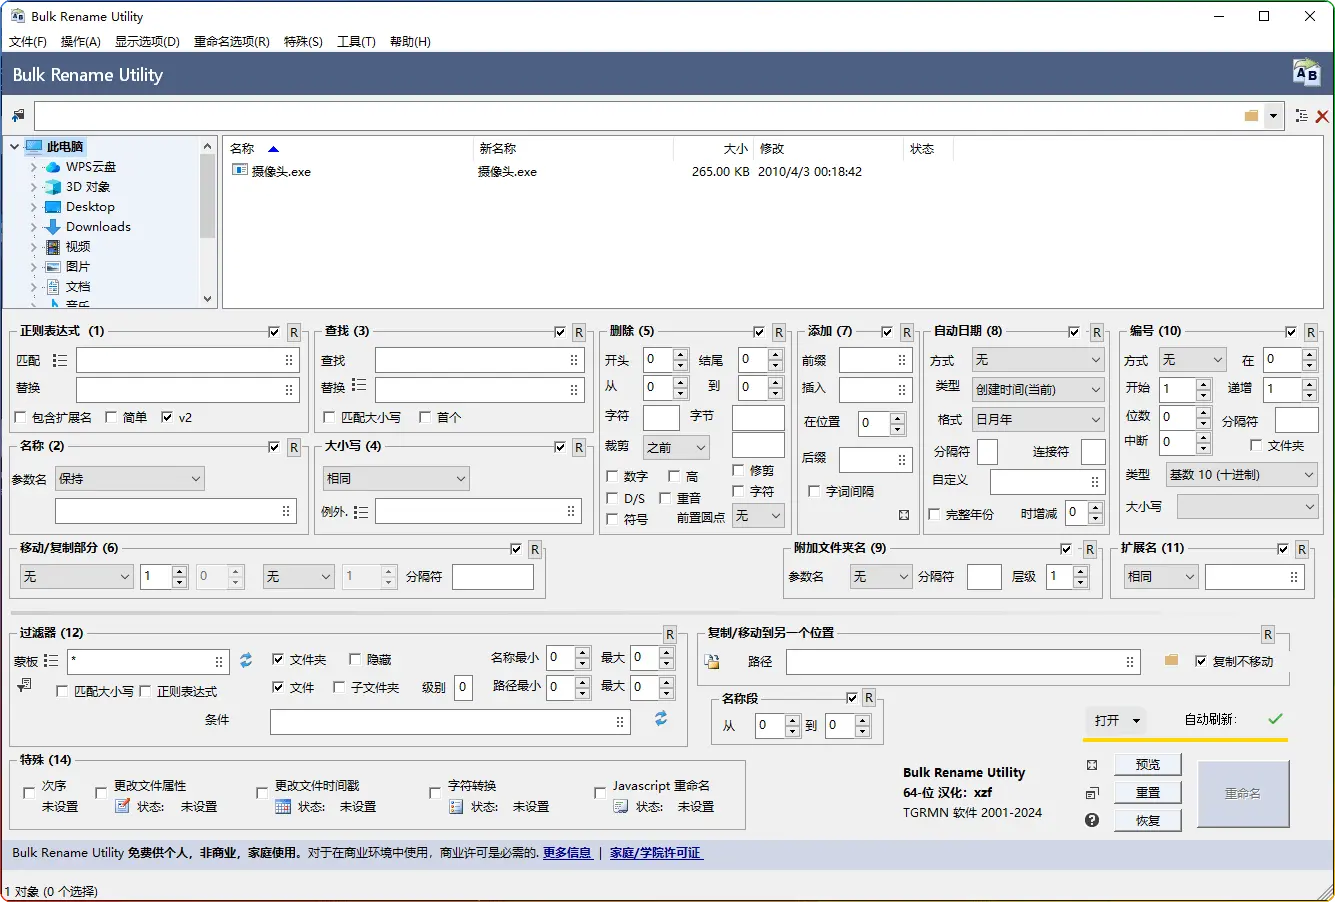Click the copy icon left of 路径
This screenshot has width=1335, height=902.
712,661
